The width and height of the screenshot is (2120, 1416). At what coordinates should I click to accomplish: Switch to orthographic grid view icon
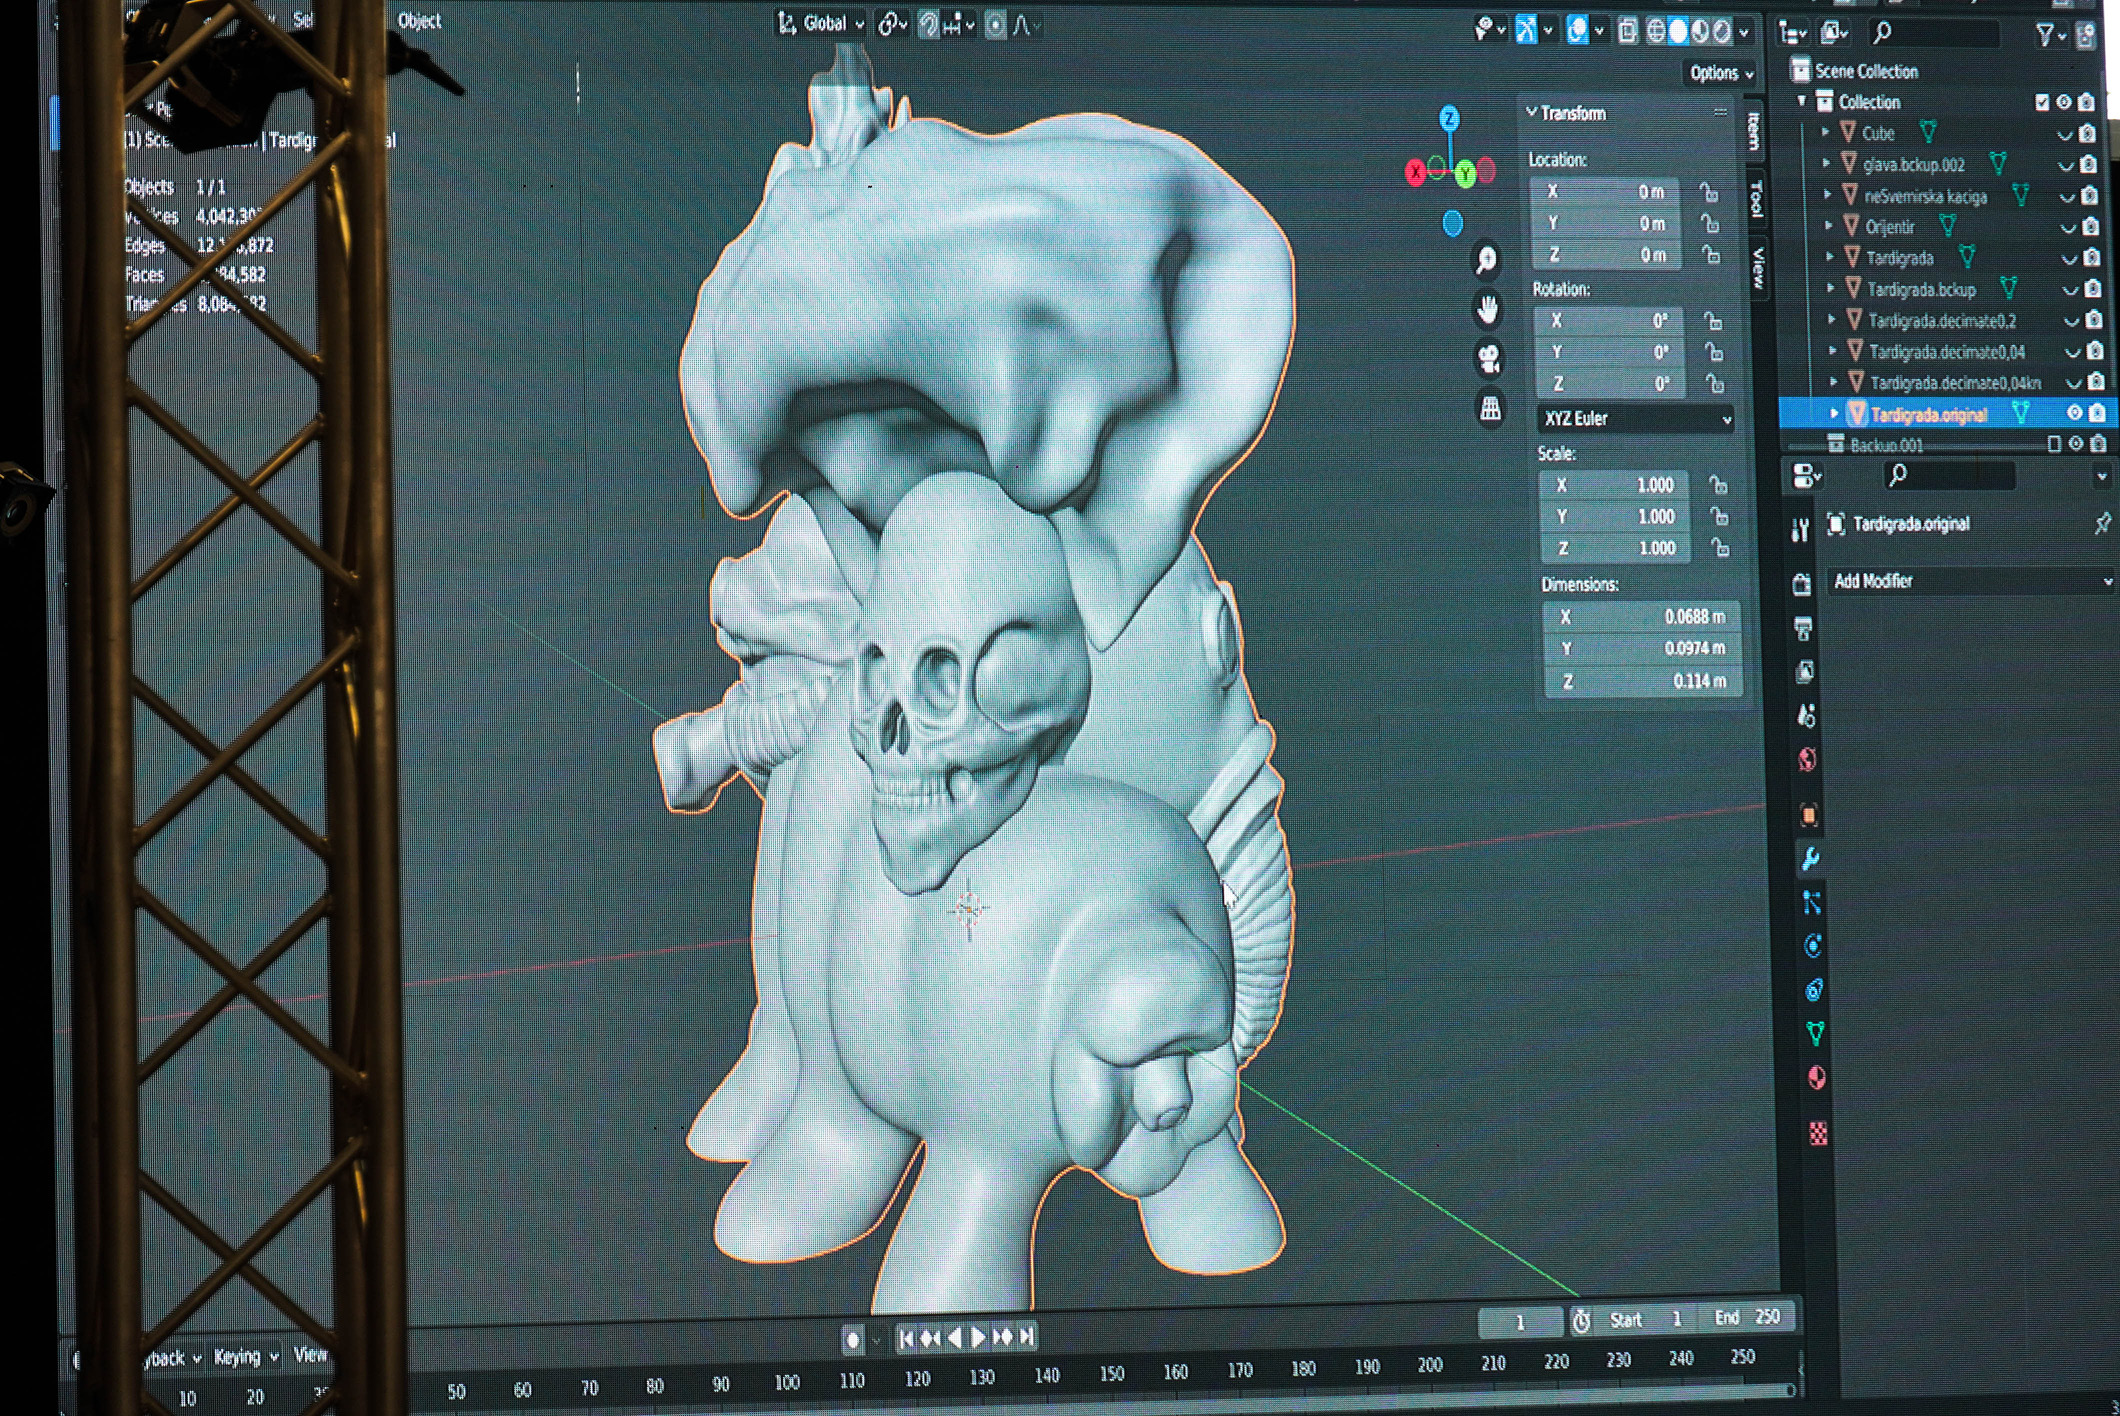[x=1490, y=408]
